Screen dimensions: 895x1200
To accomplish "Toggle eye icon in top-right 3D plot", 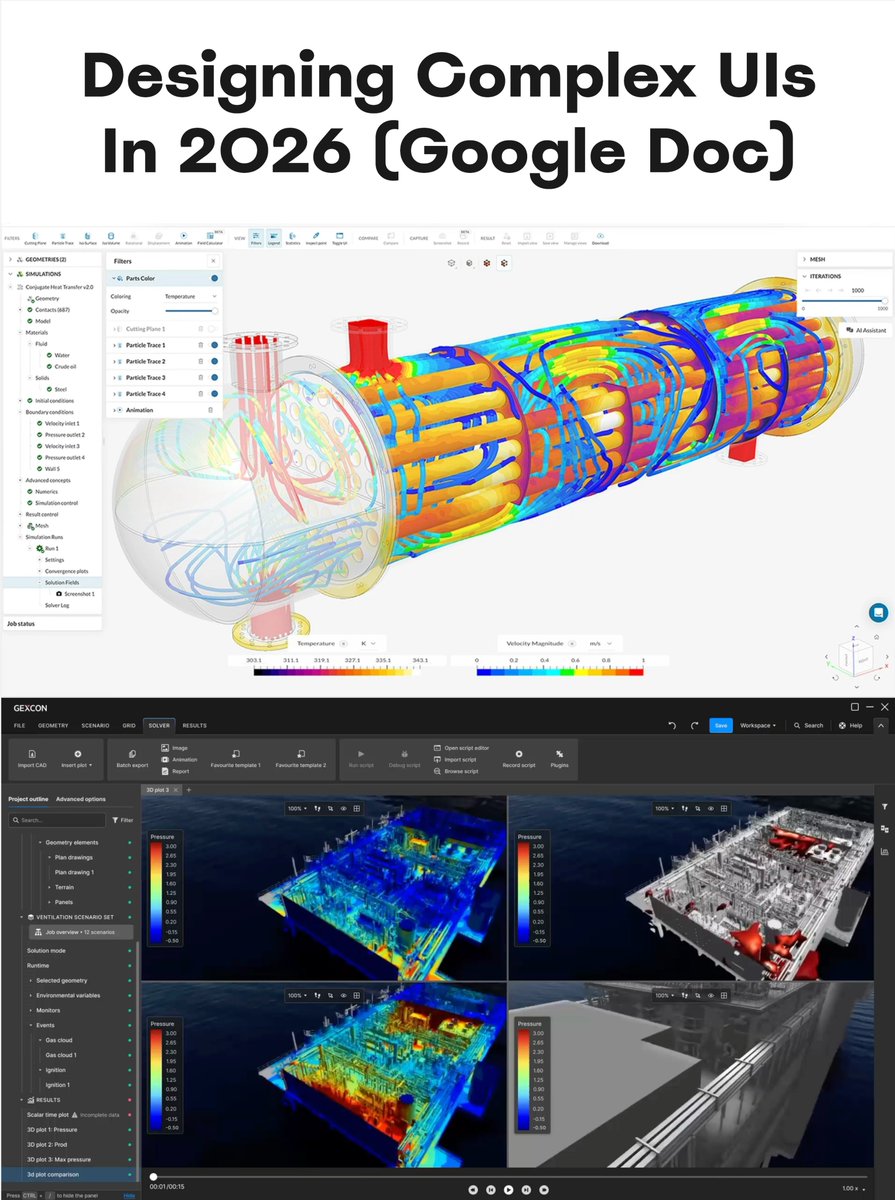I will (x=711, y=808).
